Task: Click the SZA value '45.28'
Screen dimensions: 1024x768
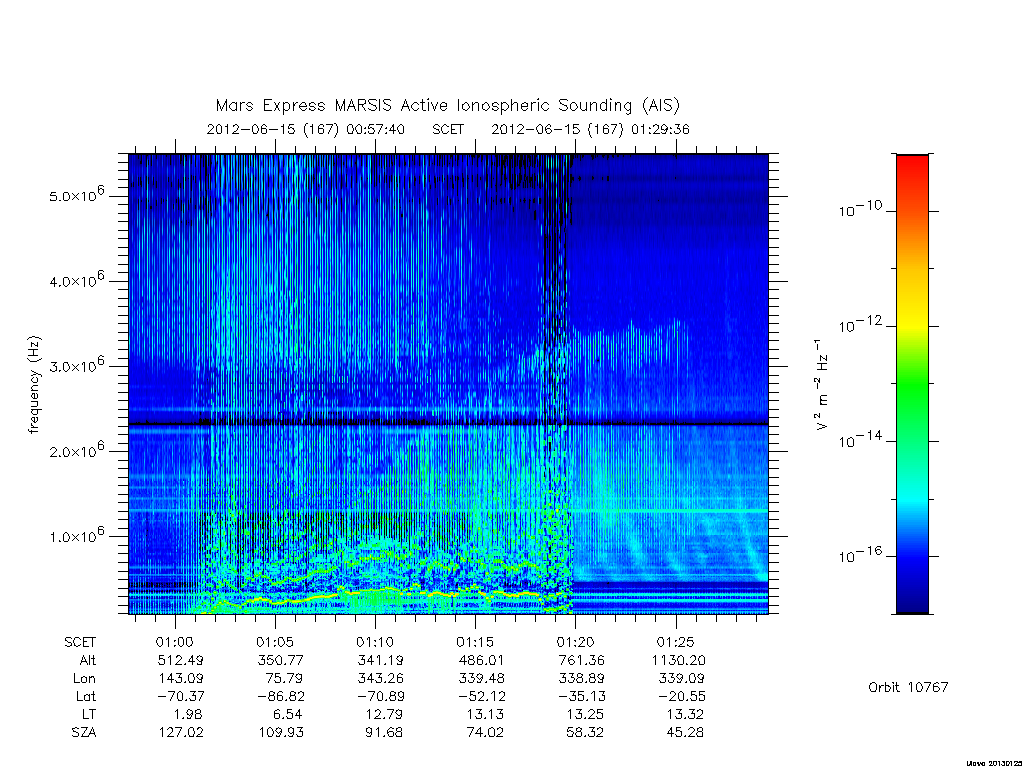Action: 684,733
